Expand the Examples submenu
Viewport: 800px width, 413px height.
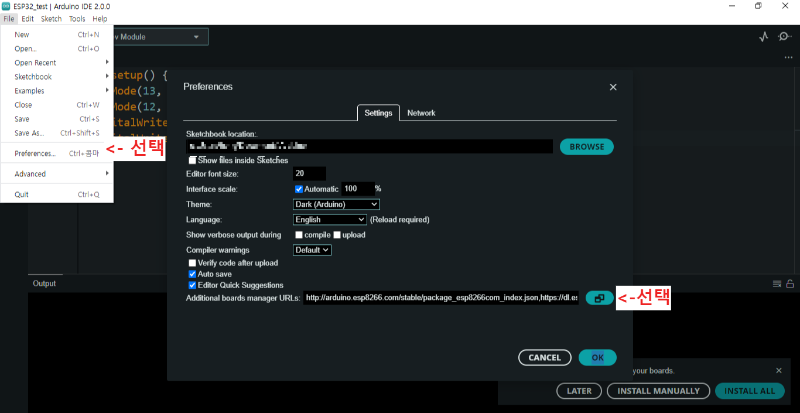[57, 91]
